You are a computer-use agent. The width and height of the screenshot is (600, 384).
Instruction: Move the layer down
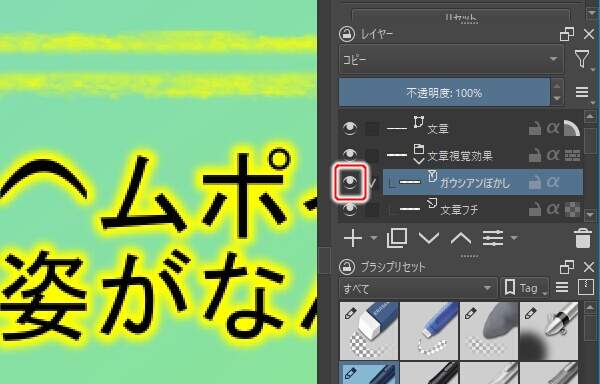tap(429, 238)
